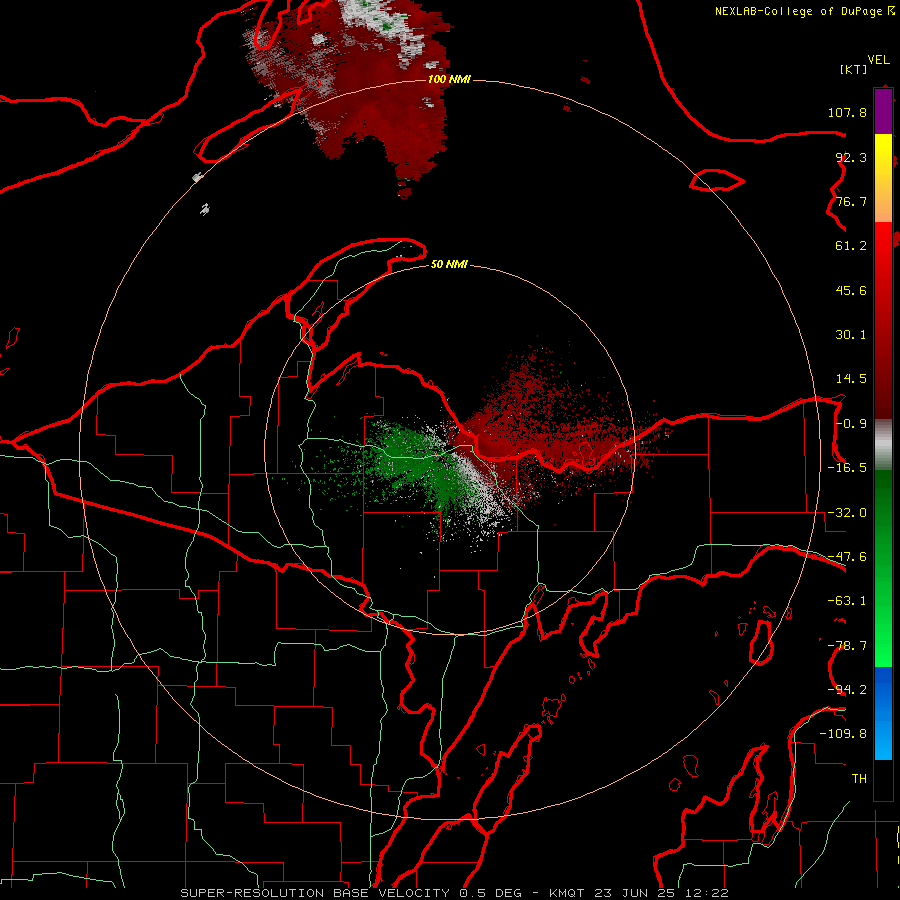The image size is (900, 900).
Task: Click the TH legend label
Action: [859, 779]
